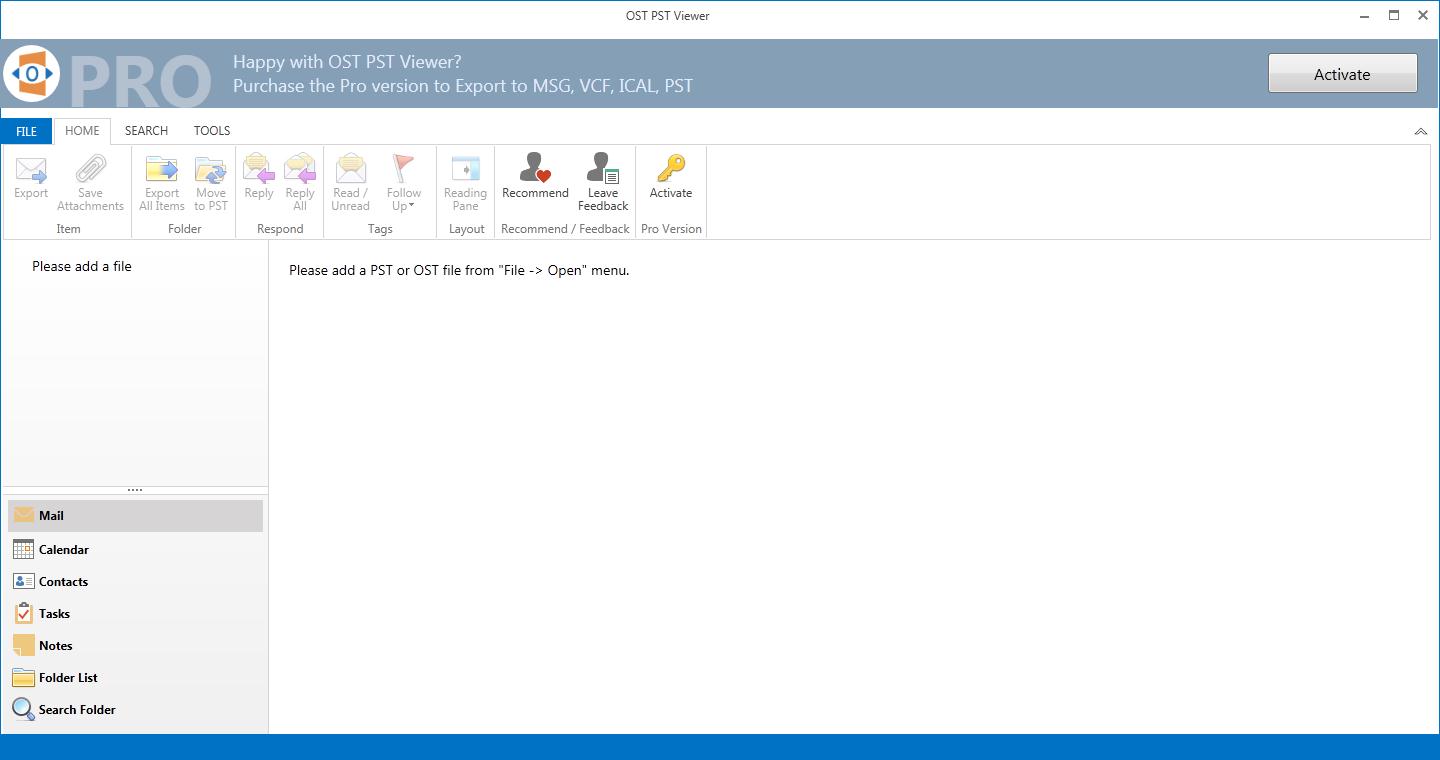
Task: Close the OST PST Viewer window
Action: 1422,16
